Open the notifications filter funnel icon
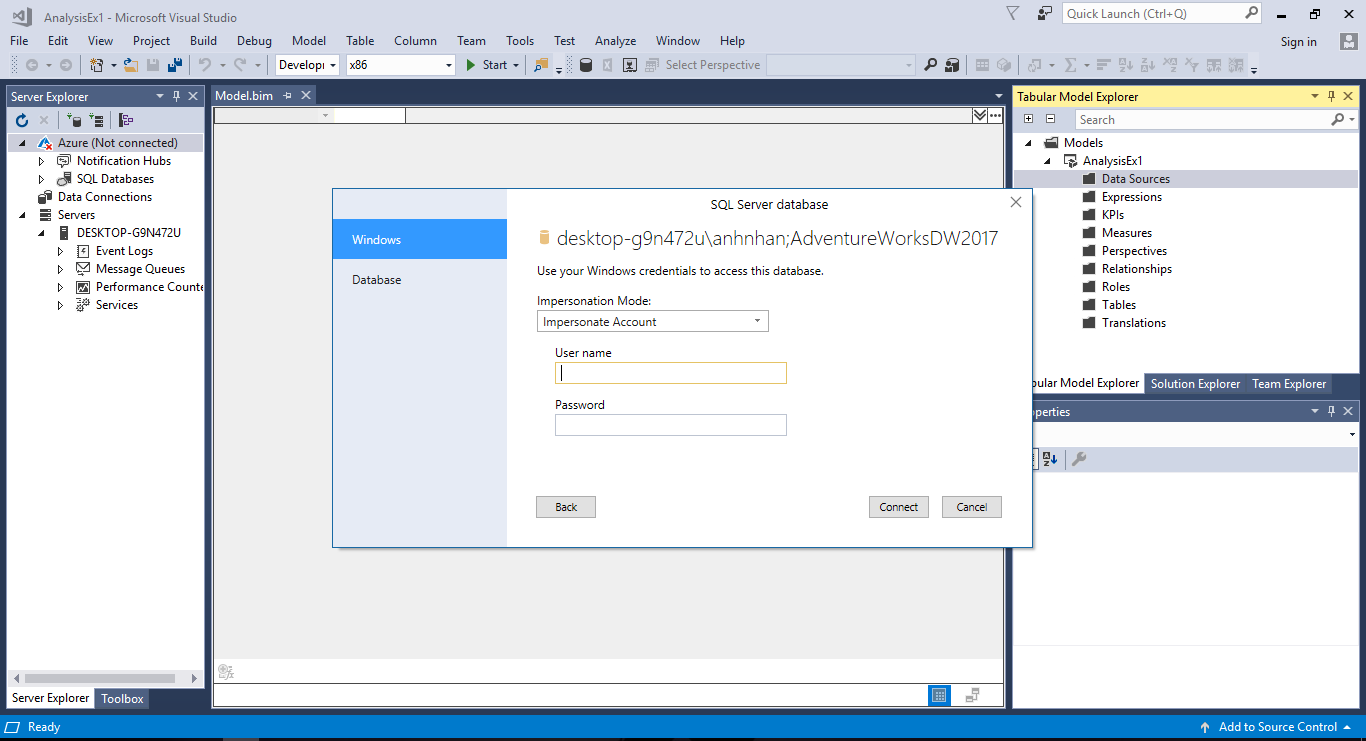This screenshot has height=741, width=1366. click(1013, 13)
